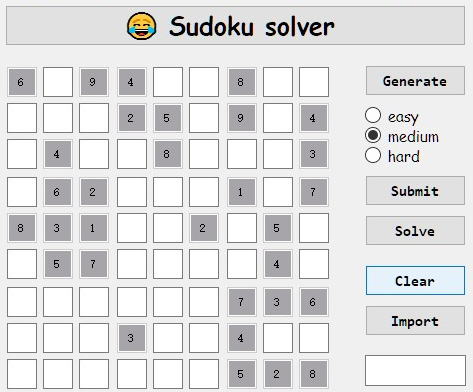Clear the board with the Clear button
The image size is (473, 392).
(x=415, y=281)
